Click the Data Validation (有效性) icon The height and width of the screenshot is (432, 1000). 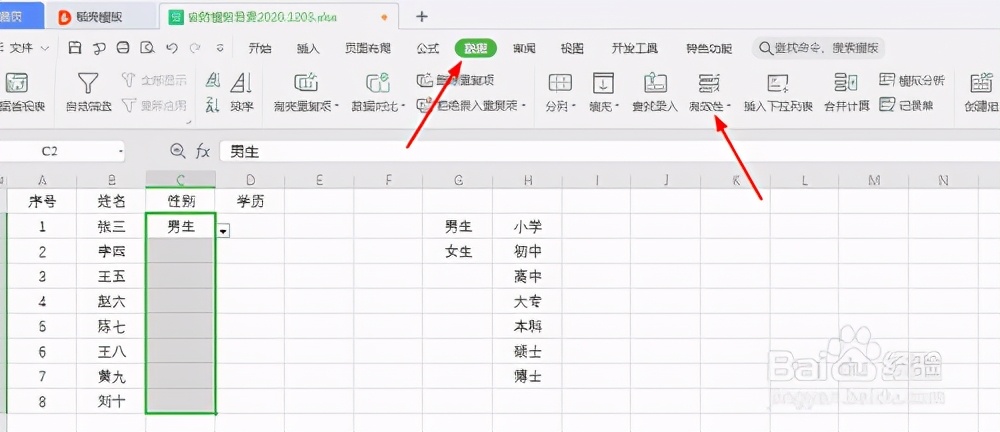click(709, 83)
